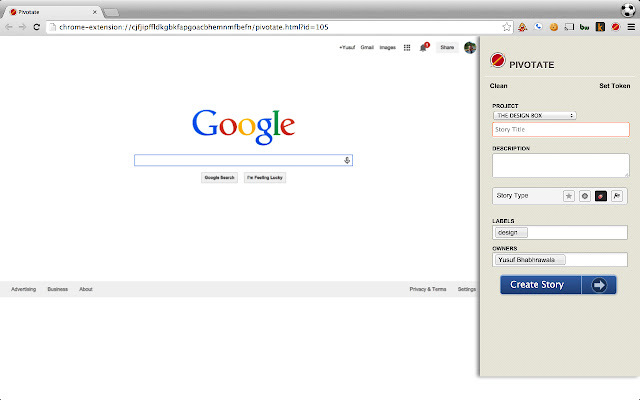Click the cartoon character extension icon

[522, 27]
